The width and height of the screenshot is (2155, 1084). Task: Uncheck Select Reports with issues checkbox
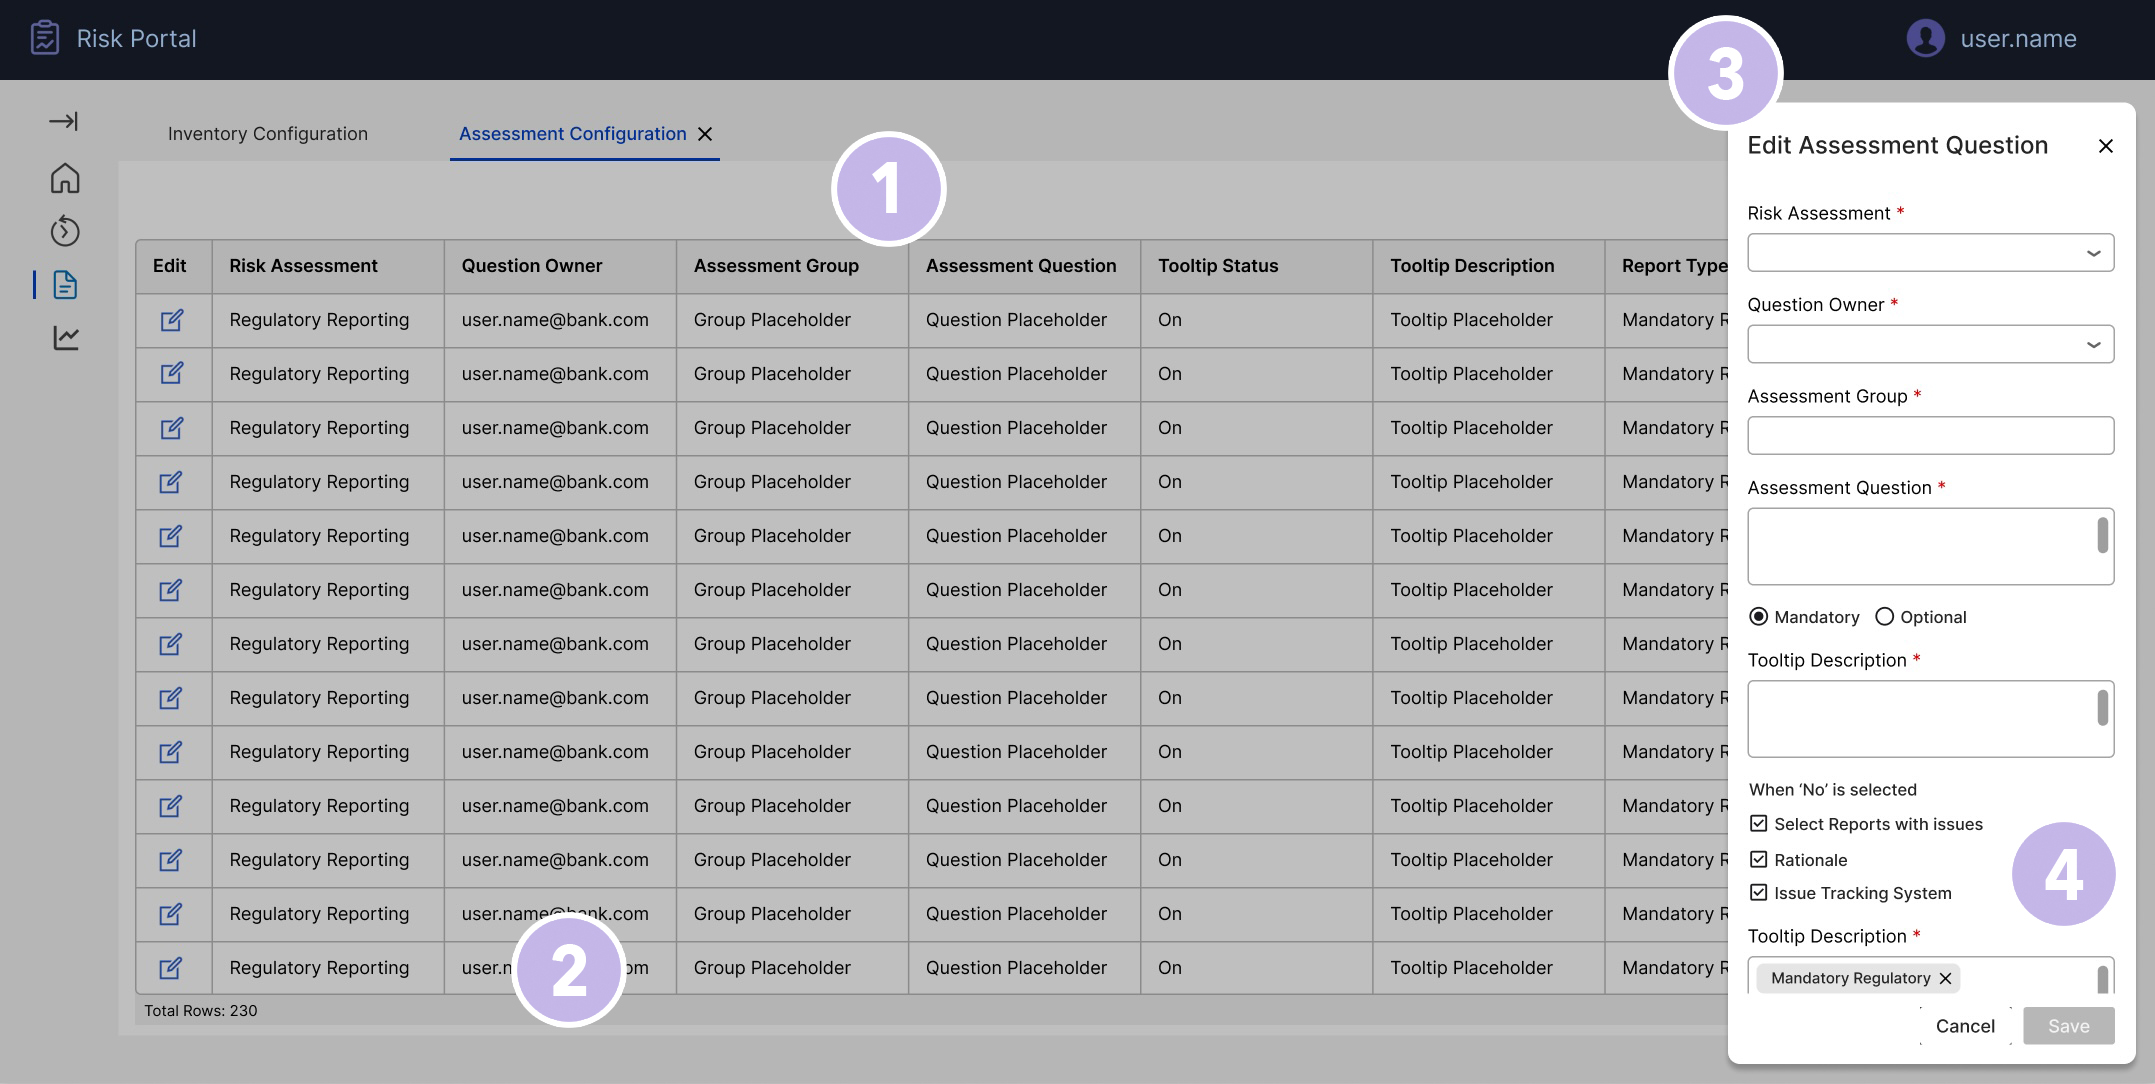pyautogui.click(x=1758, y=823)
